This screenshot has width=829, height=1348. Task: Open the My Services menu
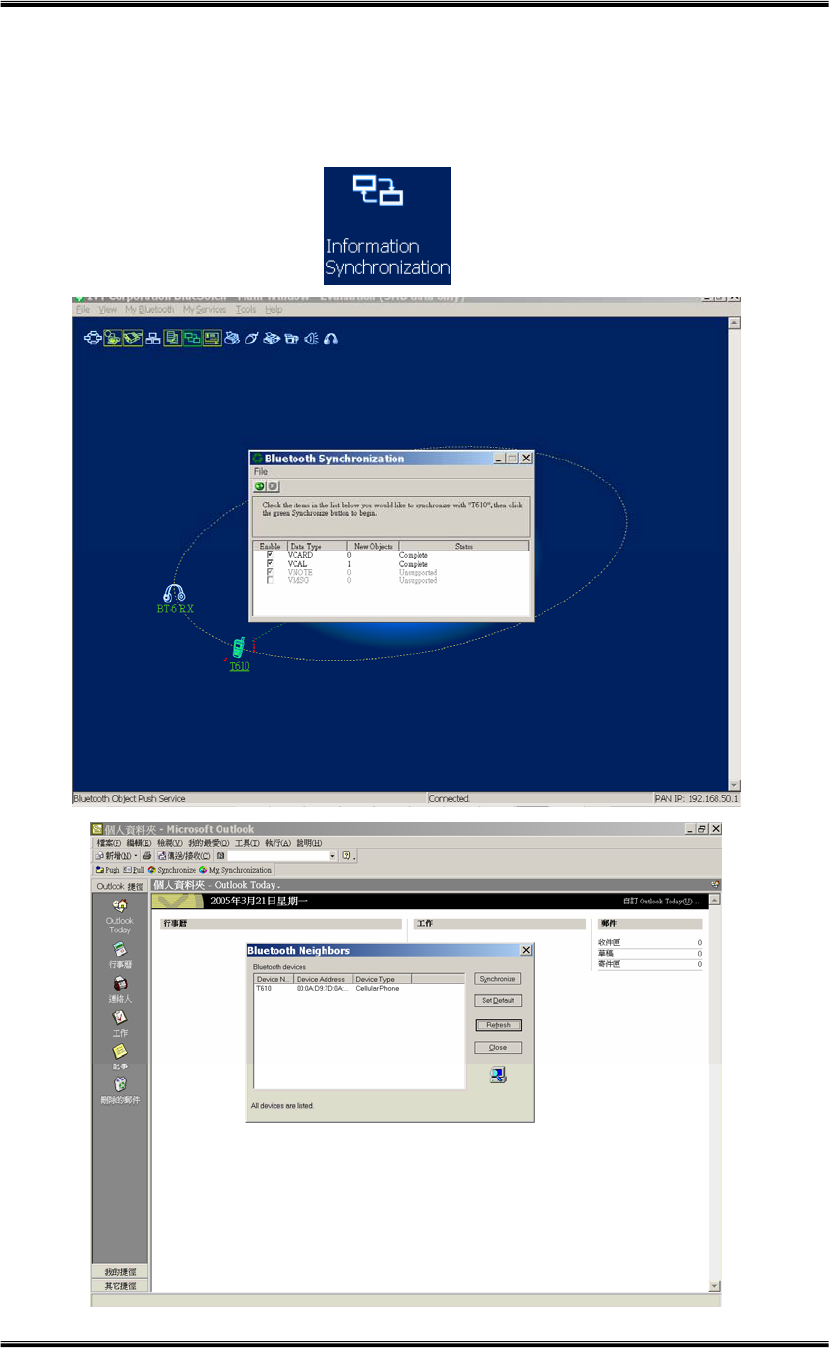205,310
